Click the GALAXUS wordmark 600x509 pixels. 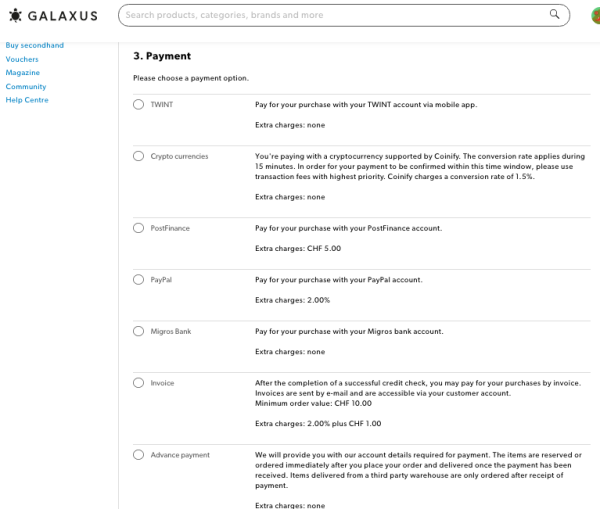click(63, 16)
